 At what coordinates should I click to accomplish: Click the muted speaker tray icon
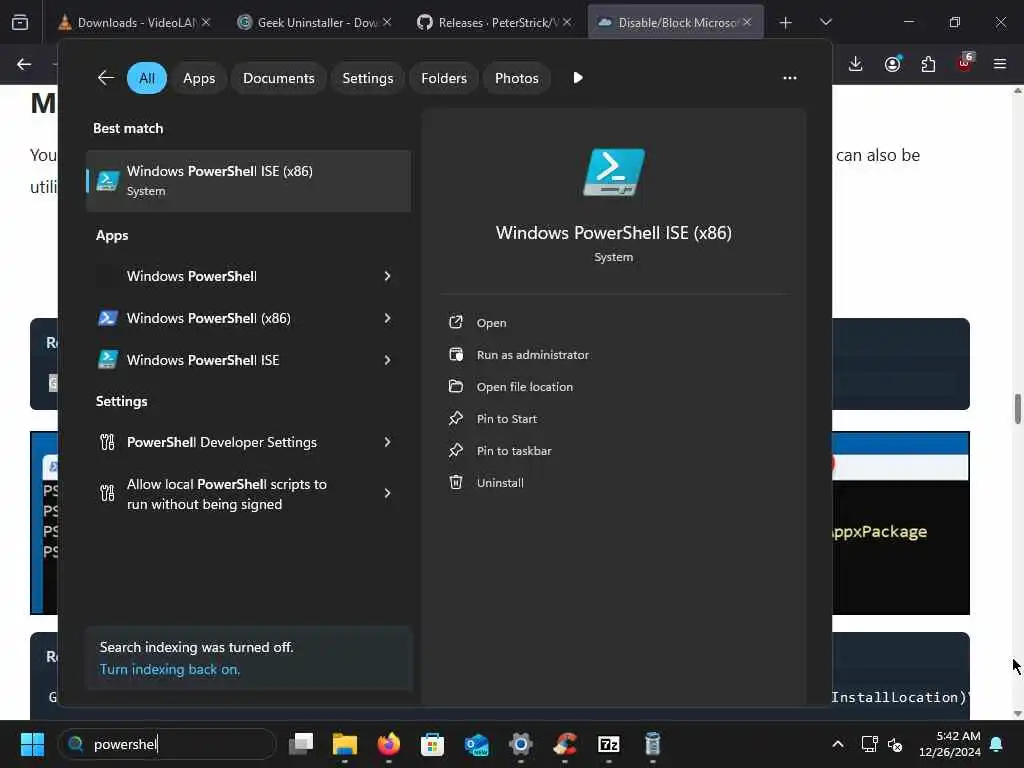[x=896, y=744]
